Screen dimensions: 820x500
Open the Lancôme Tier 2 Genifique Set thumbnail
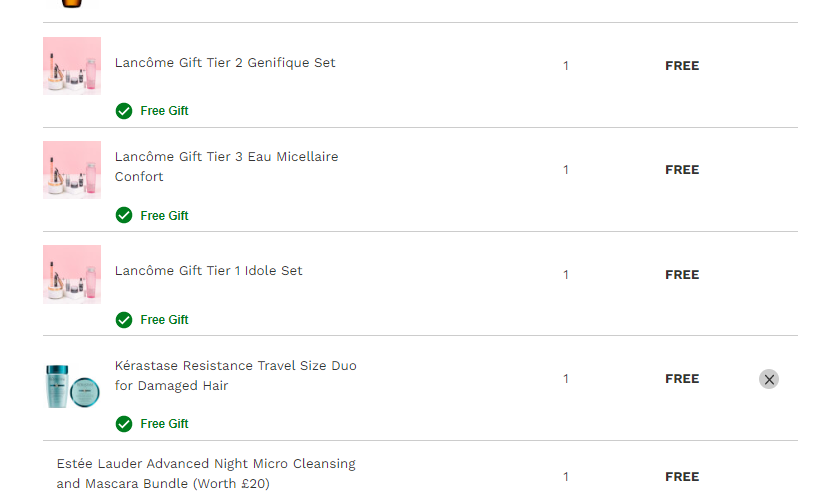click(x=72, y=66)
